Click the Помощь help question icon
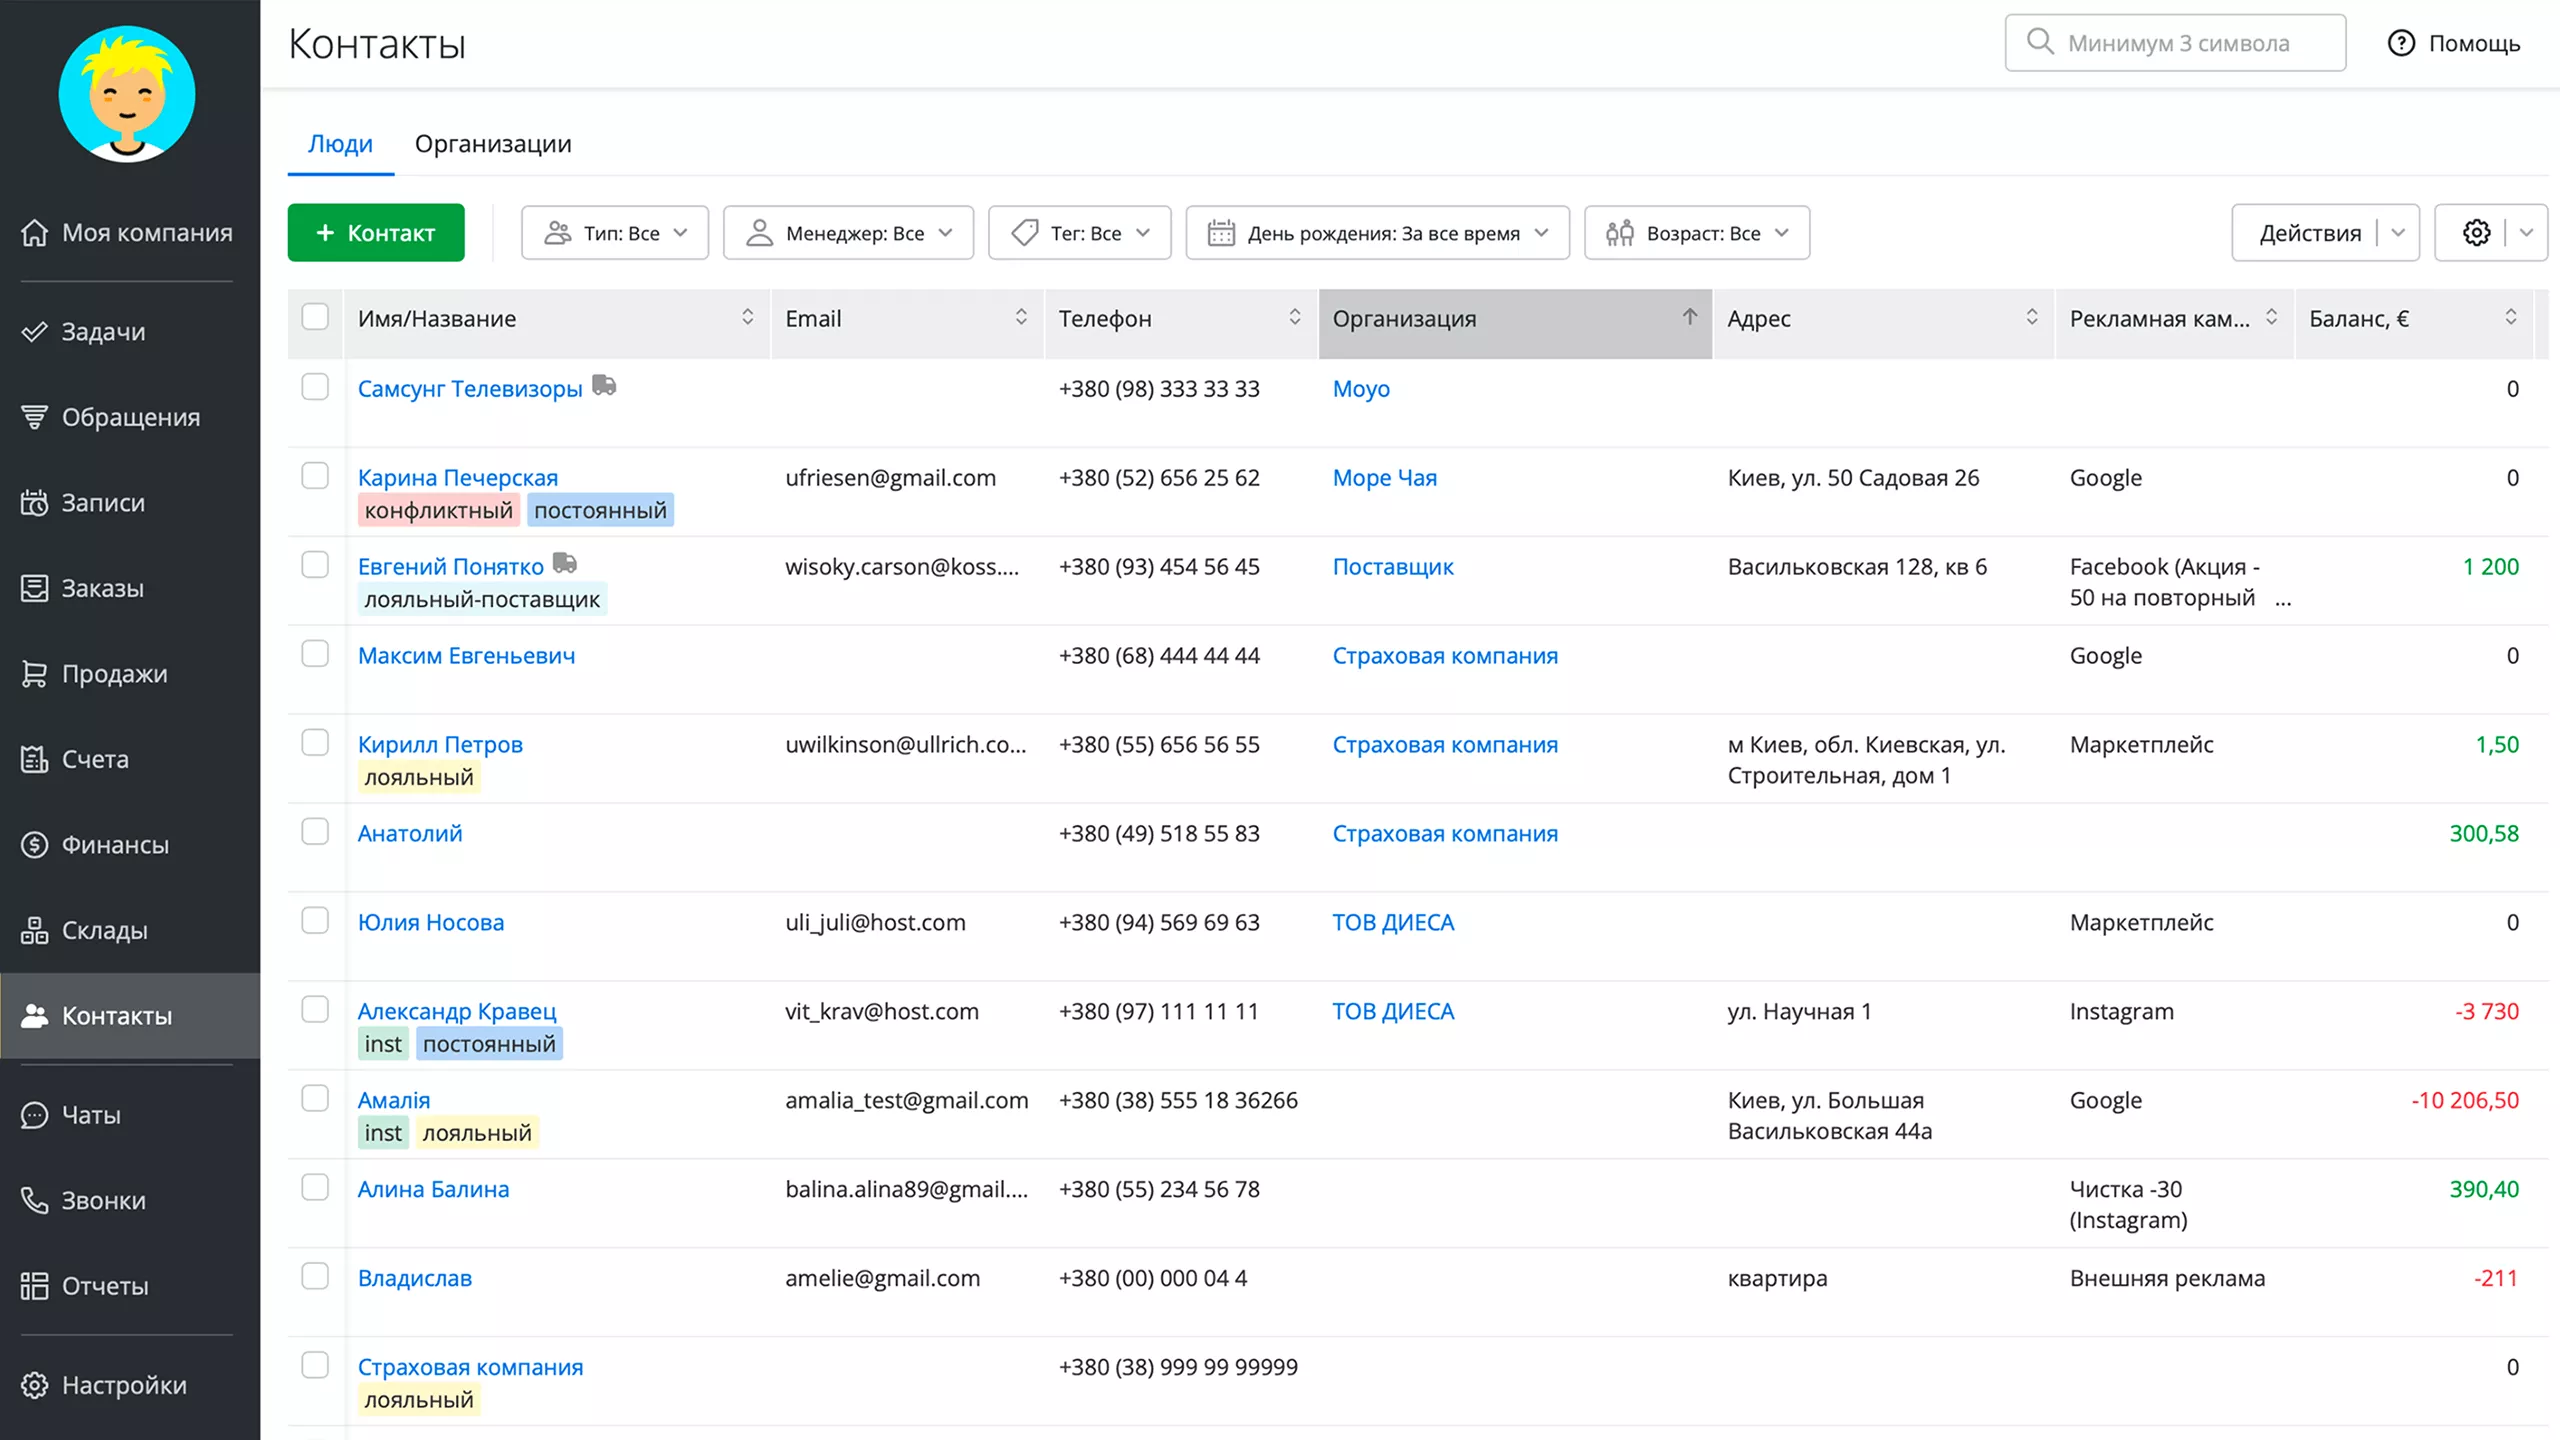The height and width of the screenshot is (1440, 2560). click(x=2401, y=43)
